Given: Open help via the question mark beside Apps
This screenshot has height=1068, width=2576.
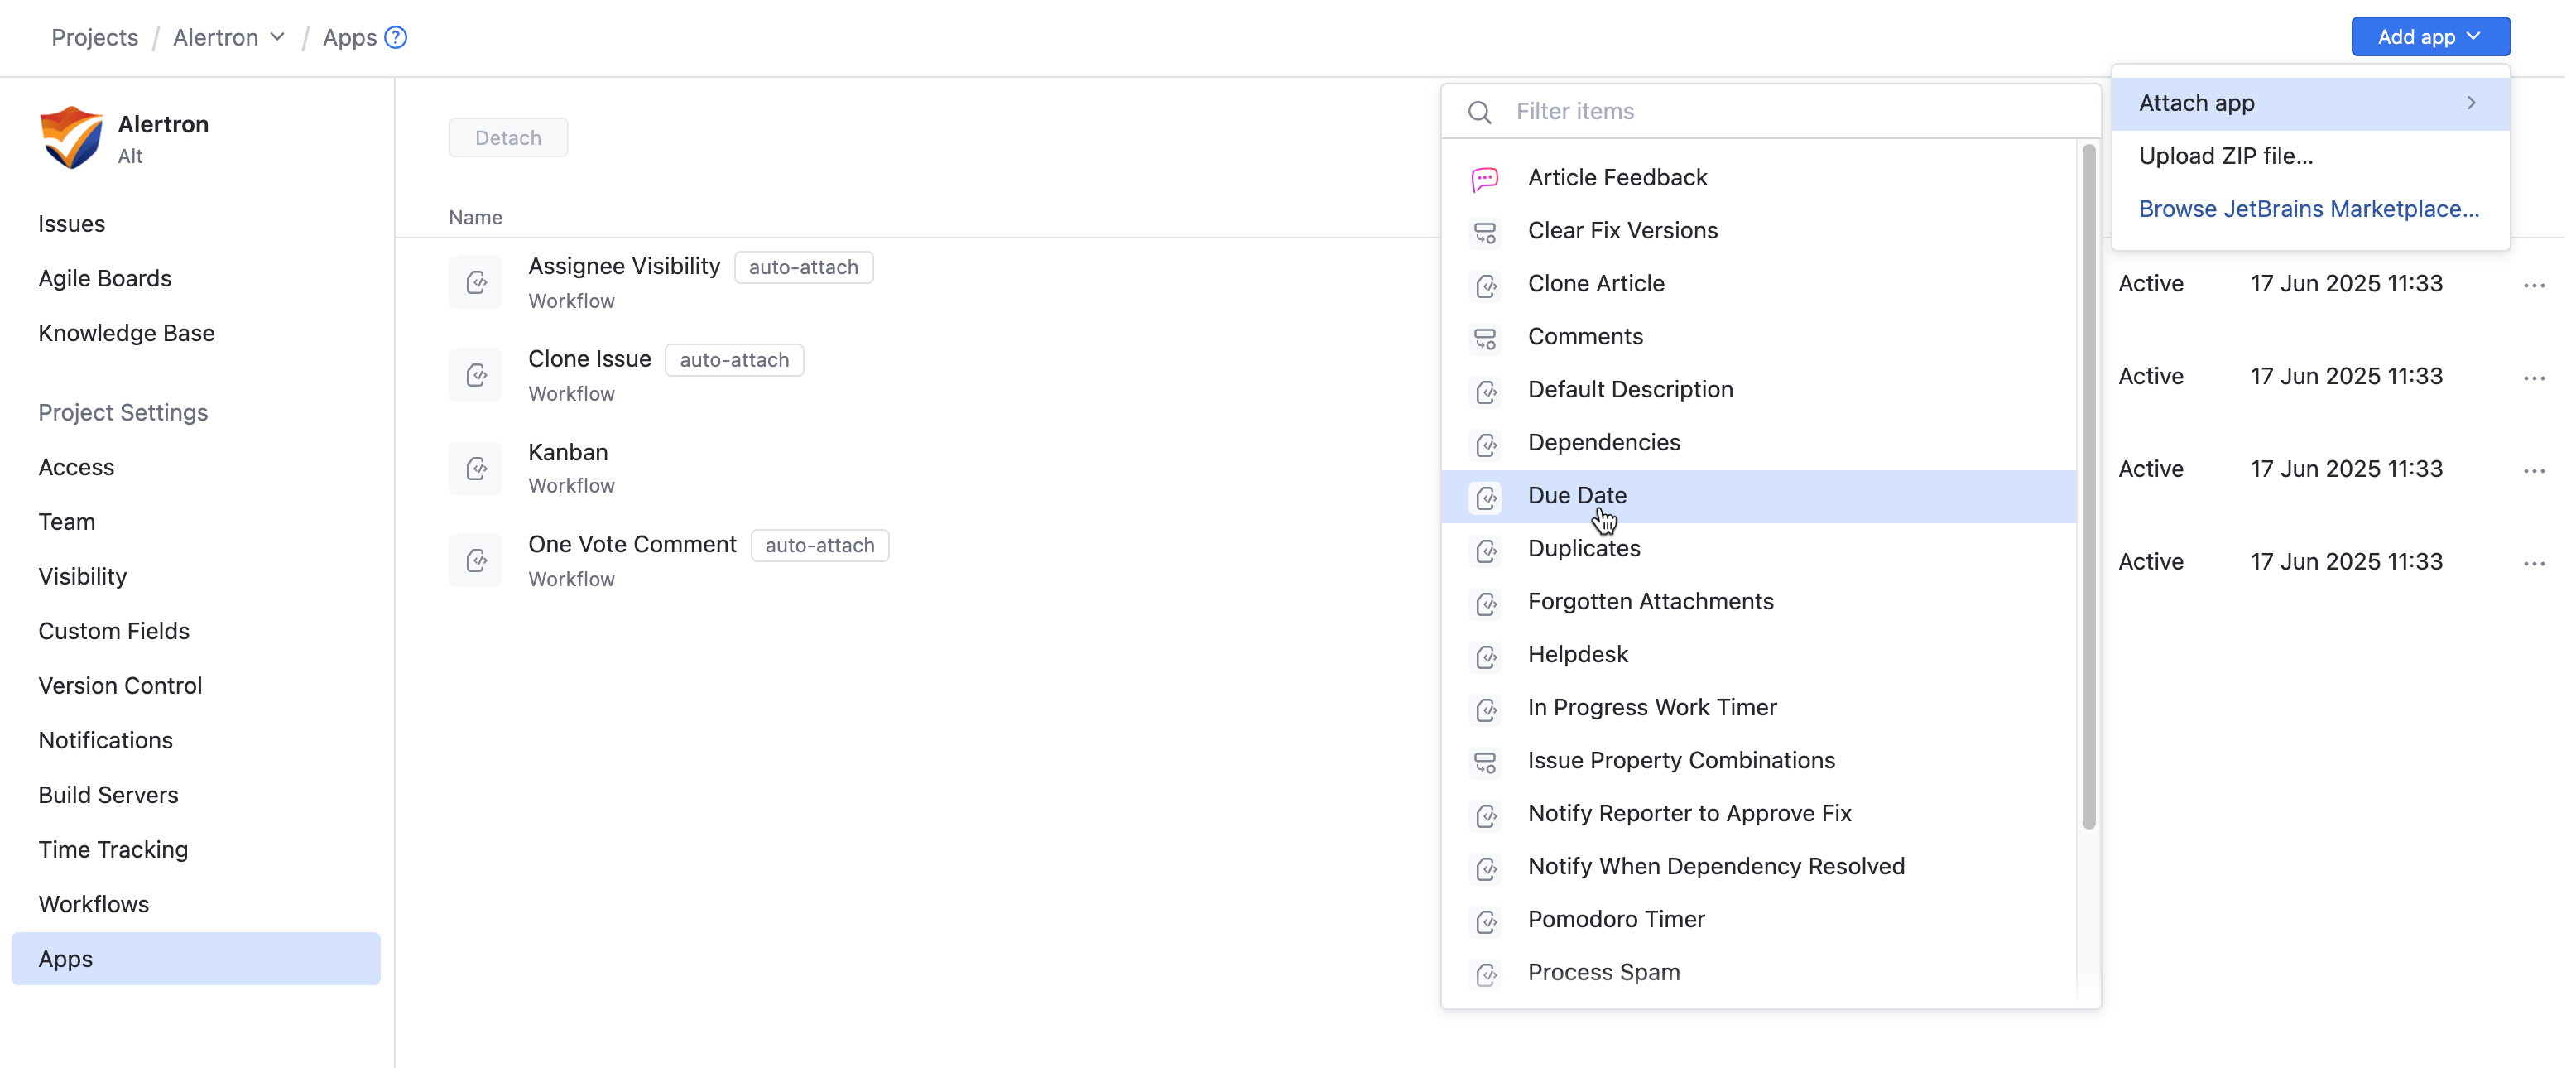Looking at the screenshot, I should [397, 37].
